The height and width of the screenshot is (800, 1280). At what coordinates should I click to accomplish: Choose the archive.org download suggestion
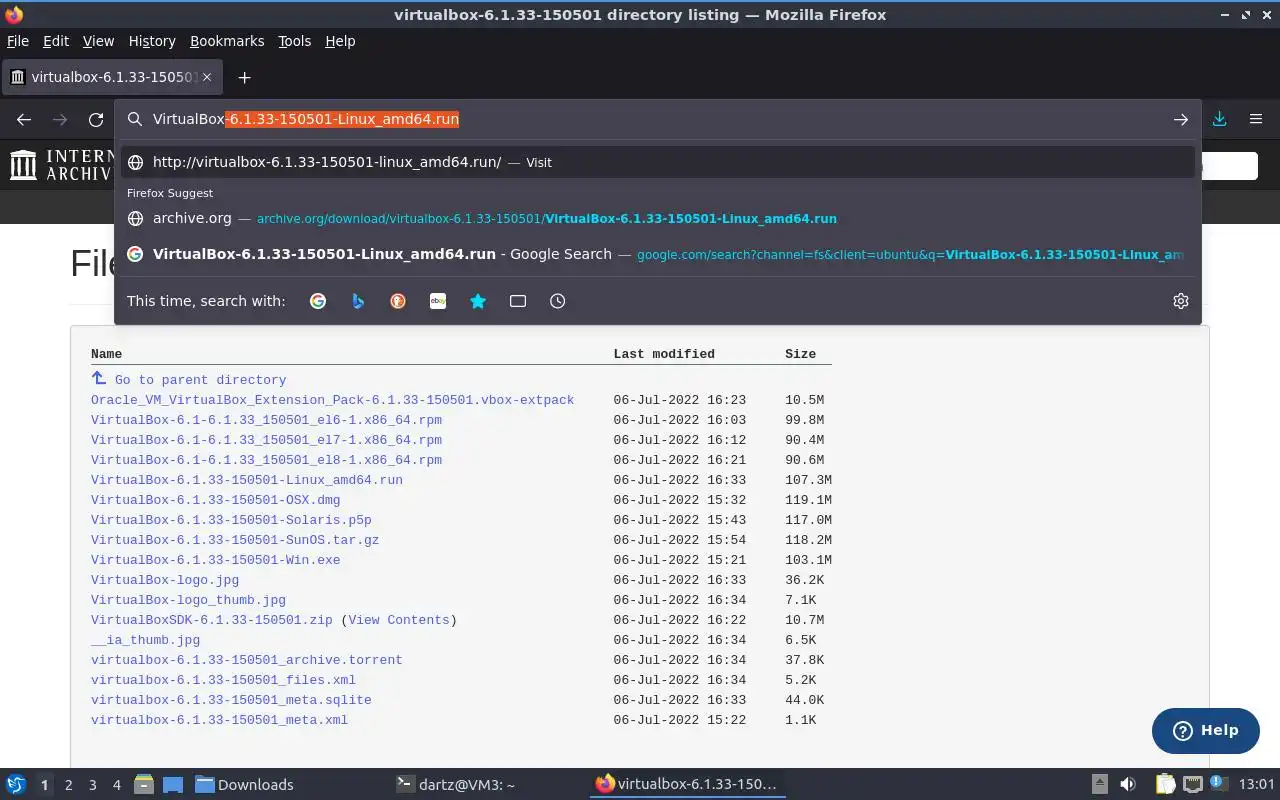658,218
